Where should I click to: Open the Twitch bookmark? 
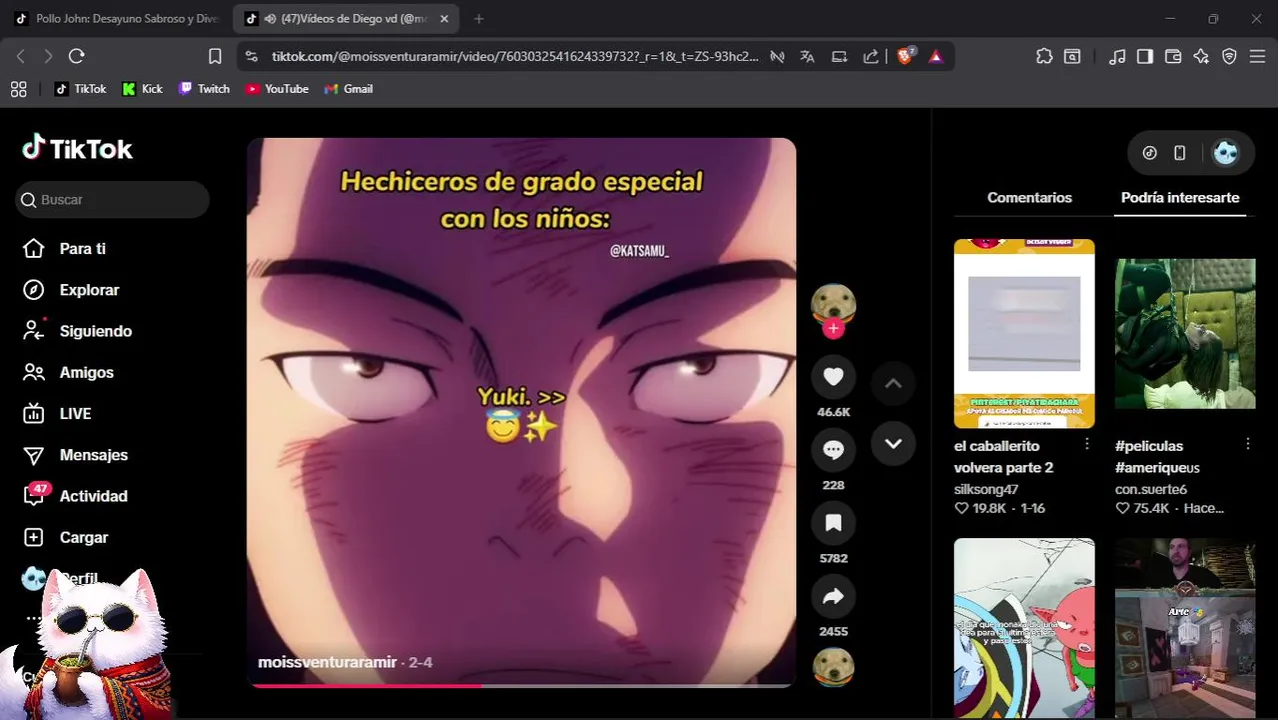(204, 89)
